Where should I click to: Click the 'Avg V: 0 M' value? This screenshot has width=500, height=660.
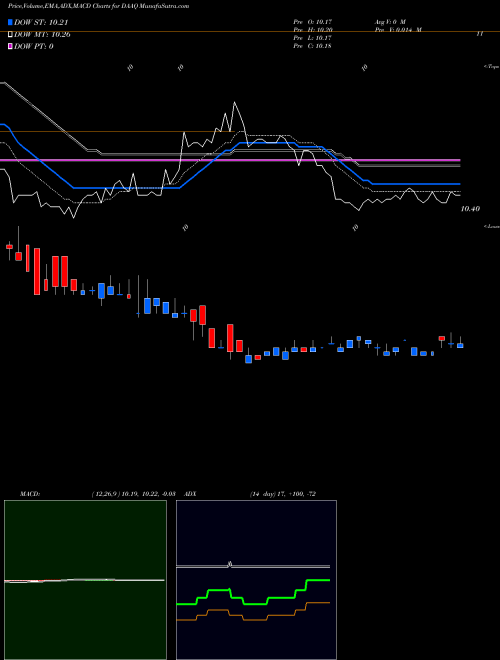[390, 21]
